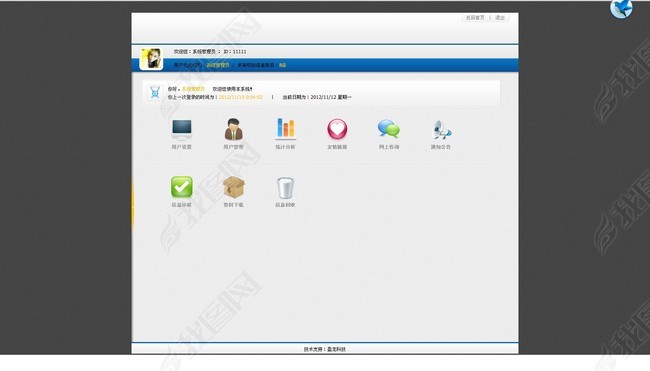Click the label under the heart icon
The image size is (650, 371).
coord(337,147)
